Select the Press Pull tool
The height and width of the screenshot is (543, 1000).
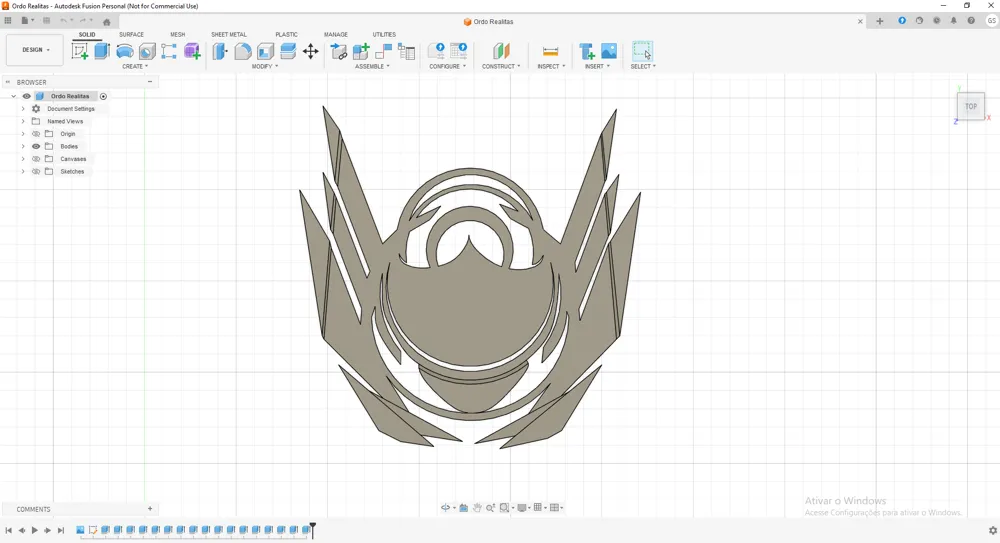pyautogui.click(x=220, y=51)
